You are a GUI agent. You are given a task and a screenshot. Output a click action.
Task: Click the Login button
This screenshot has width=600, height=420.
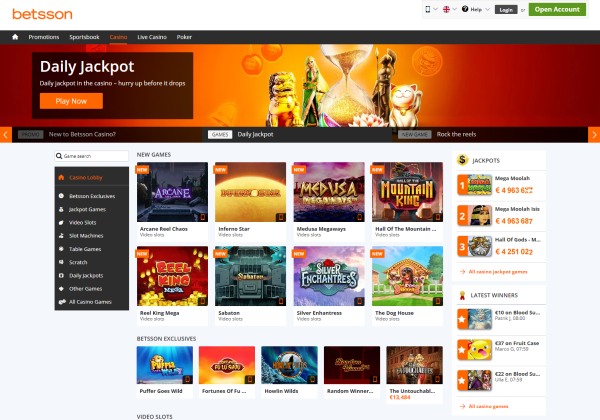click(x=506, y=10)
